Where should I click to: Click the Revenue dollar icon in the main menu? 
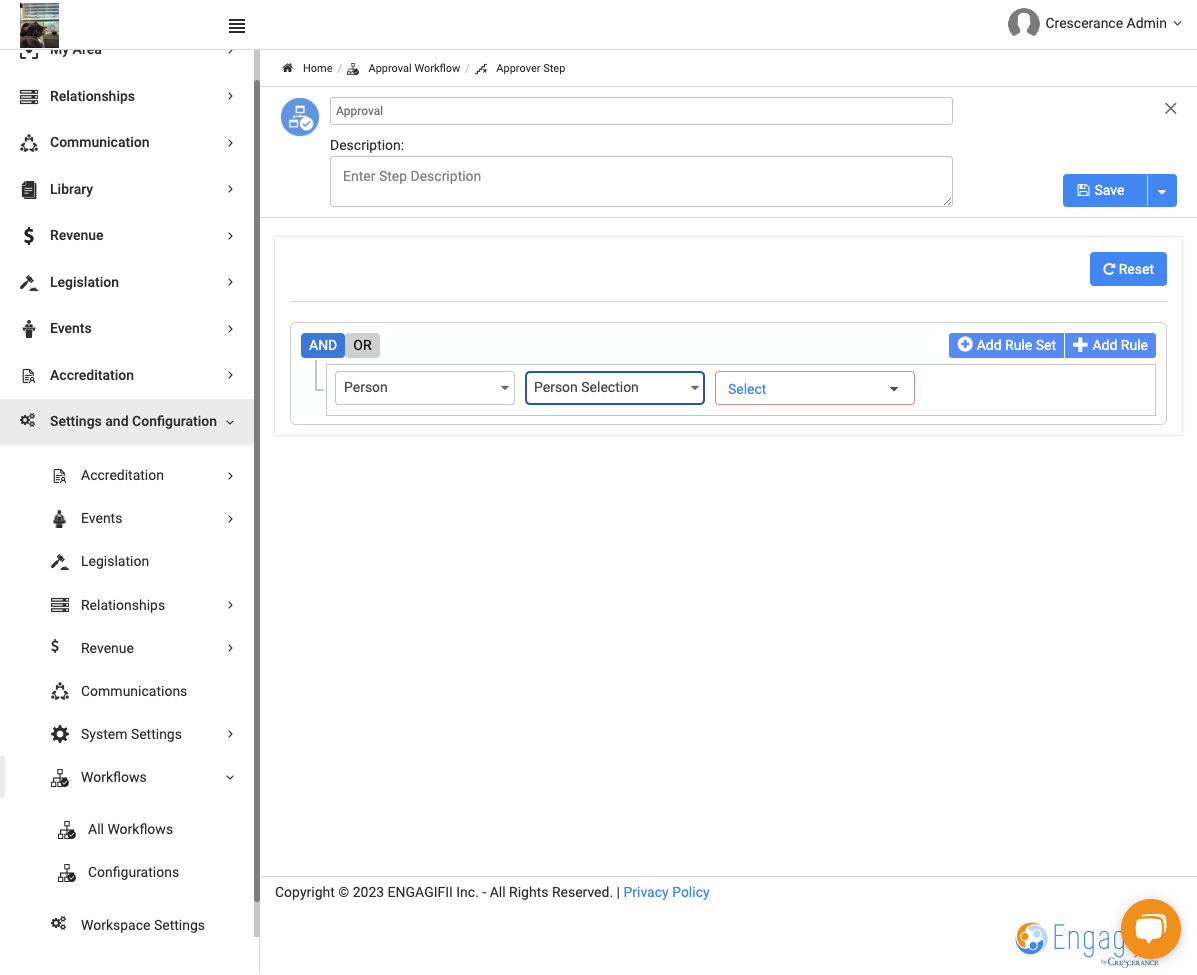29,236
